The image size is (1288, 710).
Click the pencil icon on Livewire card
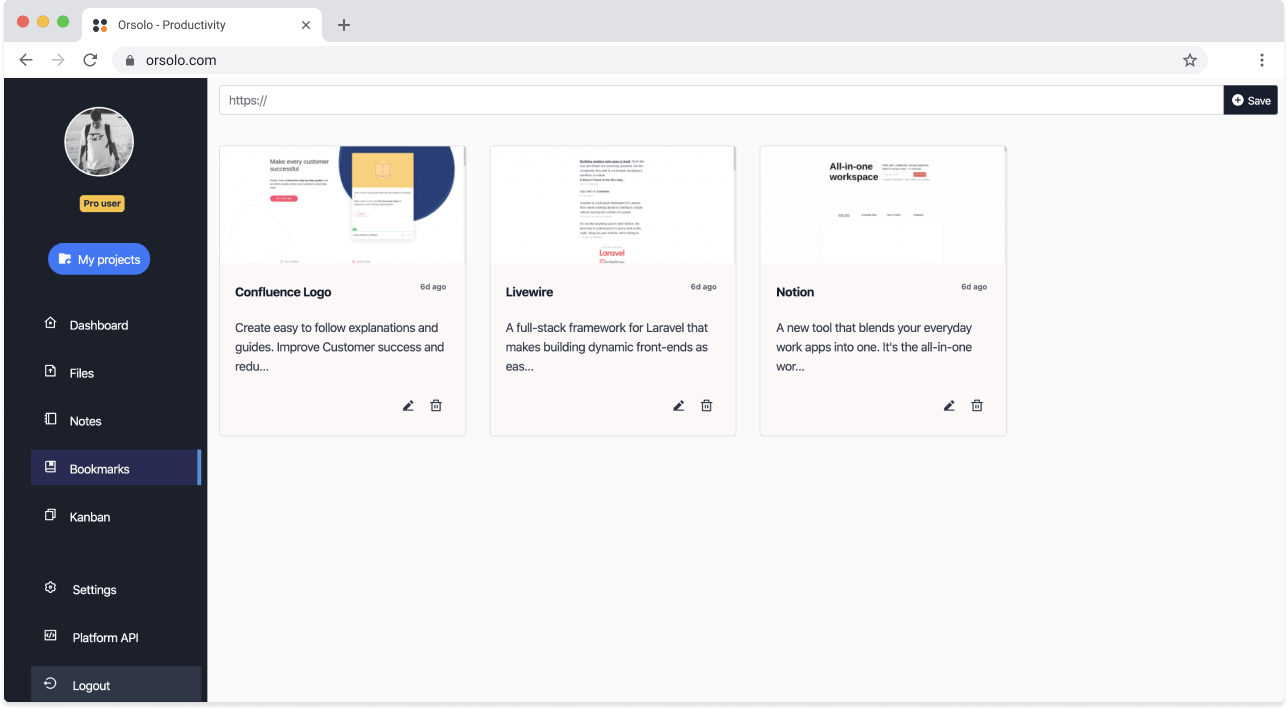[679, 405]
